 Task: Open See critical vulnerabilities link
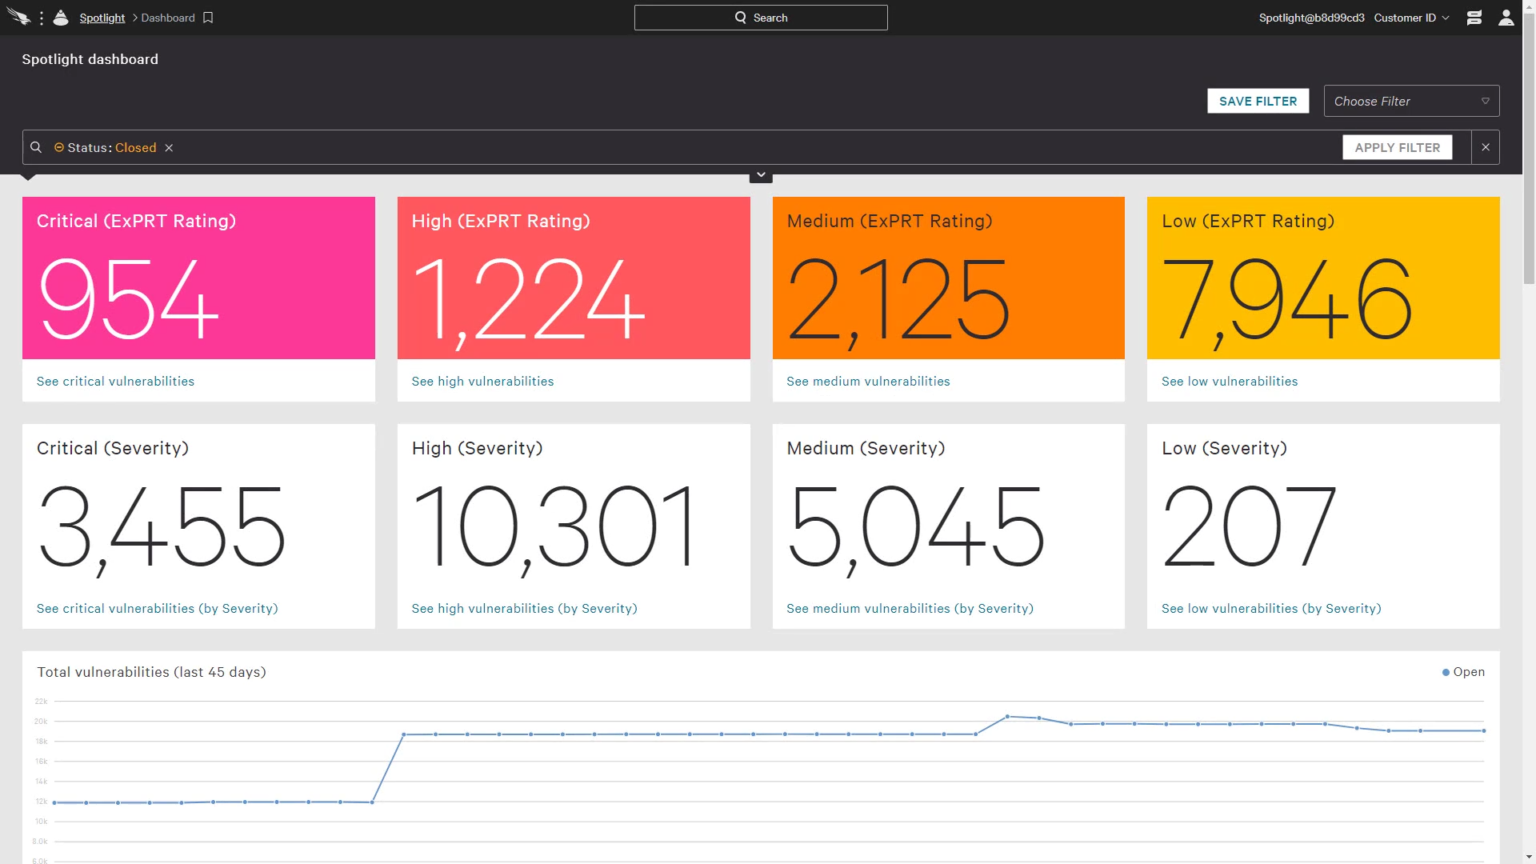click(115, 381)
